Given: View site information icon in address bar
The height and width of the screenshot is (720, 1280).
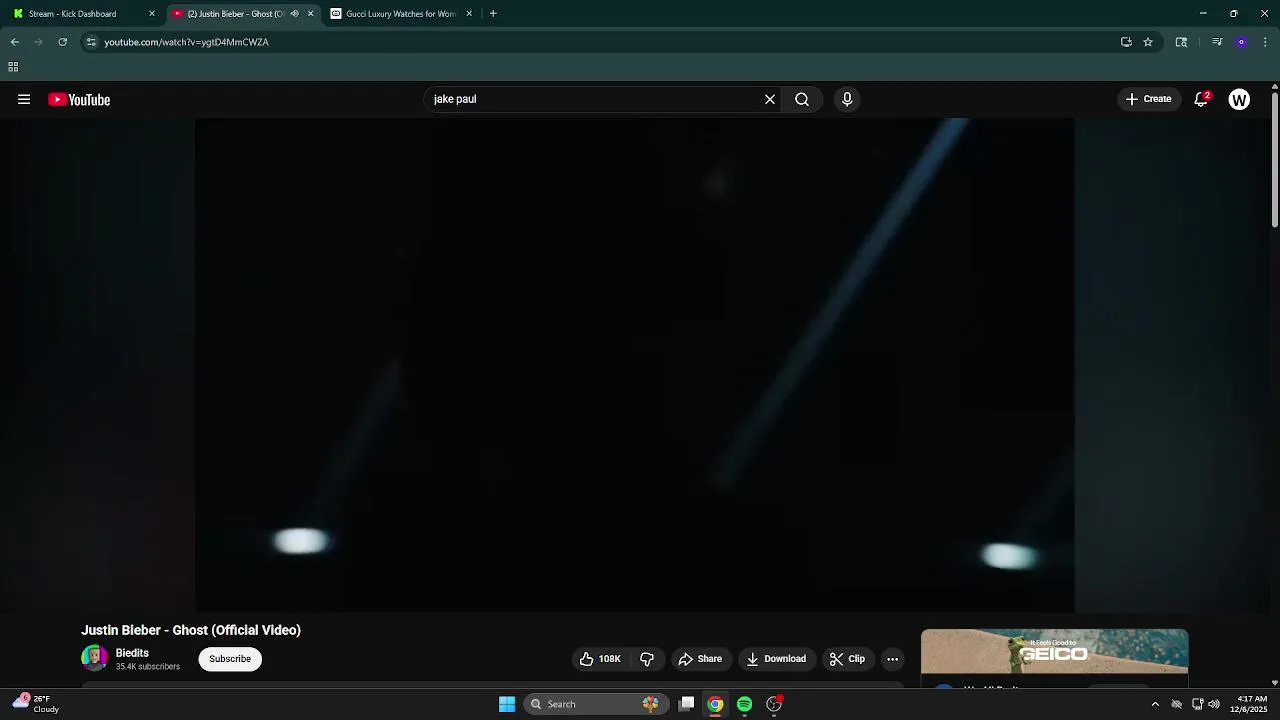Looking at the screenshot, I should click(91, 42).
